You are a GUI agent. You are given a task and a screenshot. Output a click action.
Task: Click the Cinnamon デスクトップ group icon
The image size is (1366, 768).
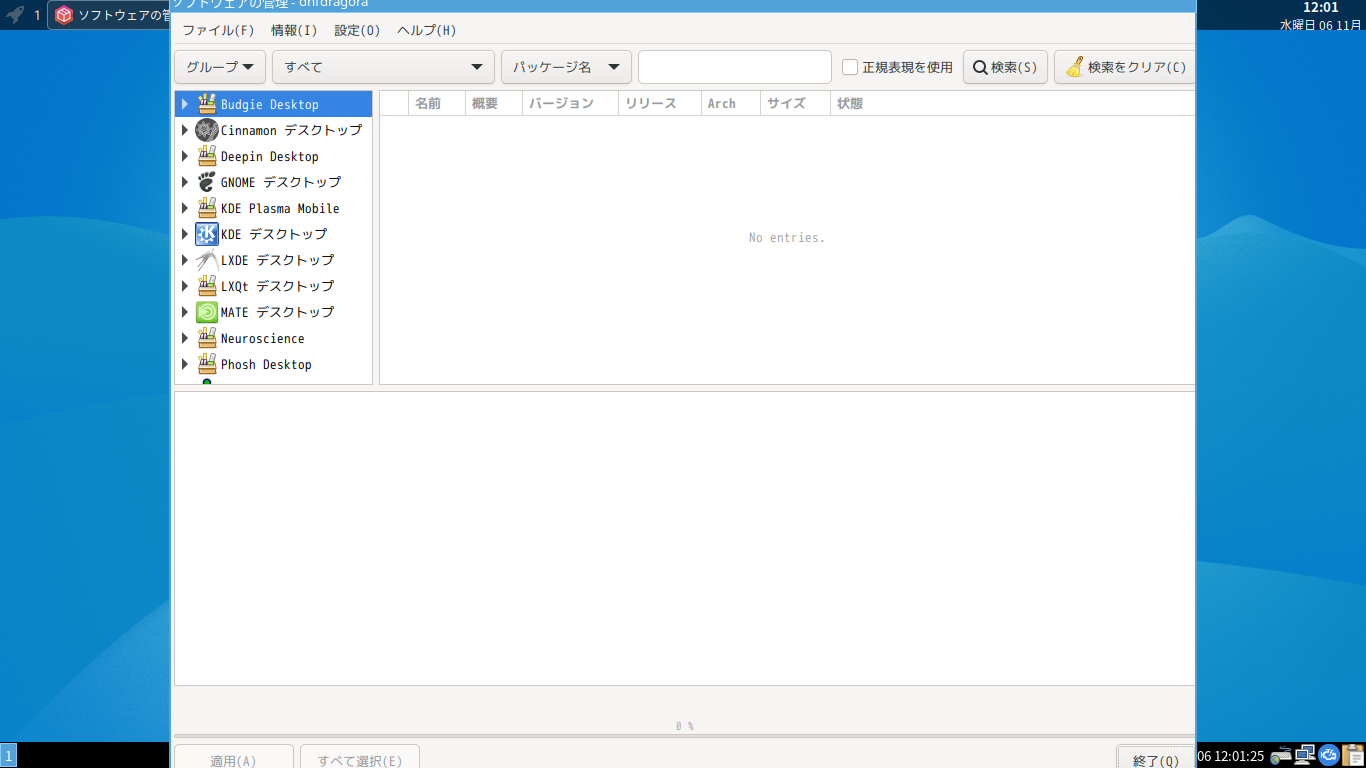point(207,130)
